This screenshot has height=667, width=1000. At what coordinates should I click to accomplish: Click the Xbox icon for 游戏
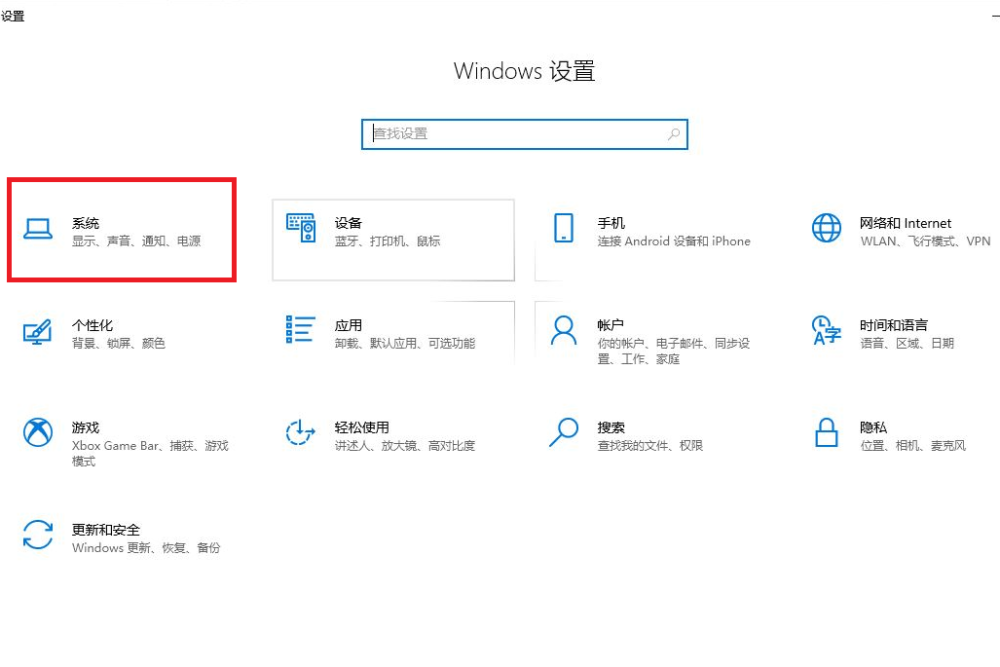[38, 432]
